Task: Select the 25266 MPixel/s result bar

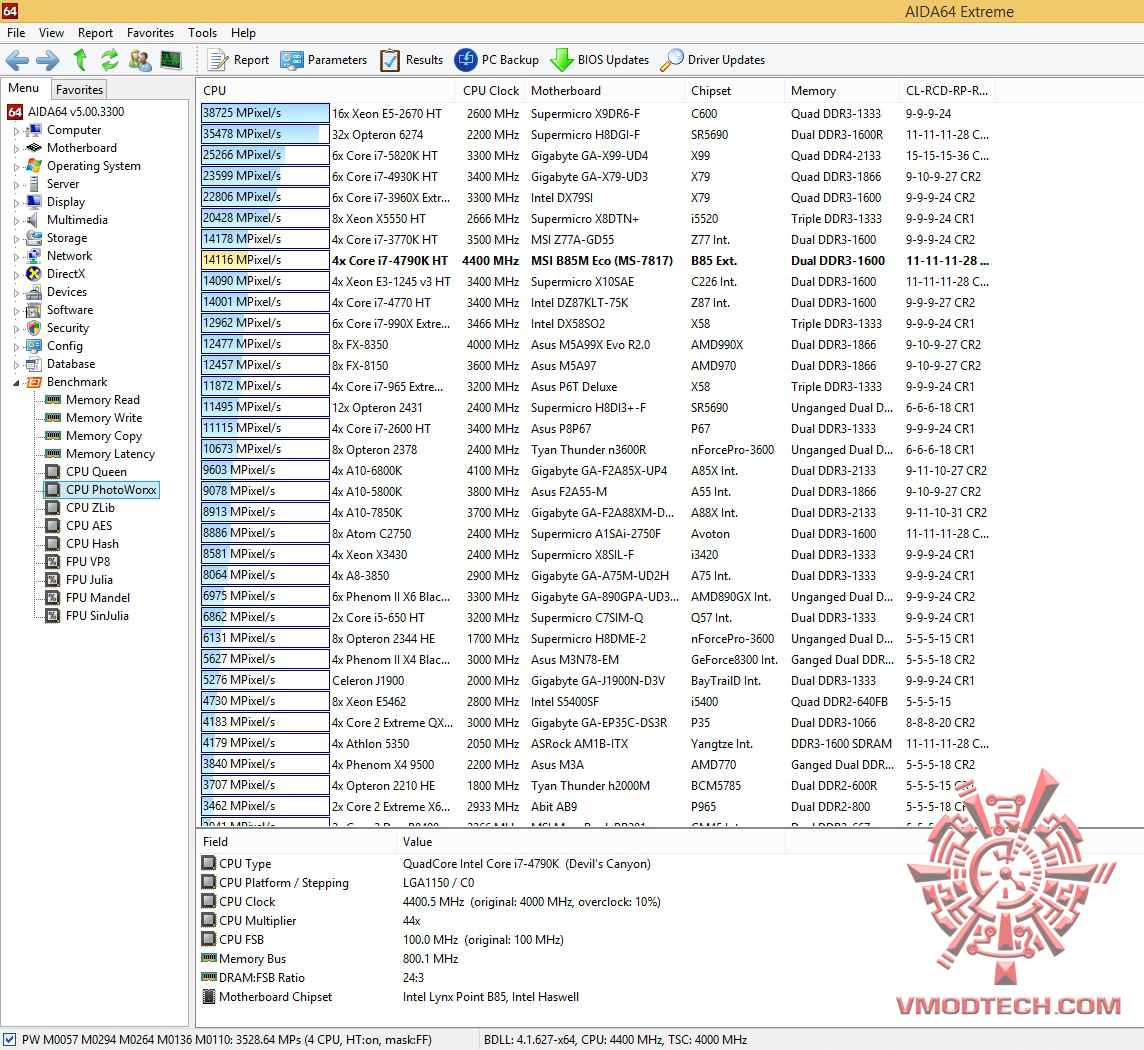Action: click(x=265, y=155)
